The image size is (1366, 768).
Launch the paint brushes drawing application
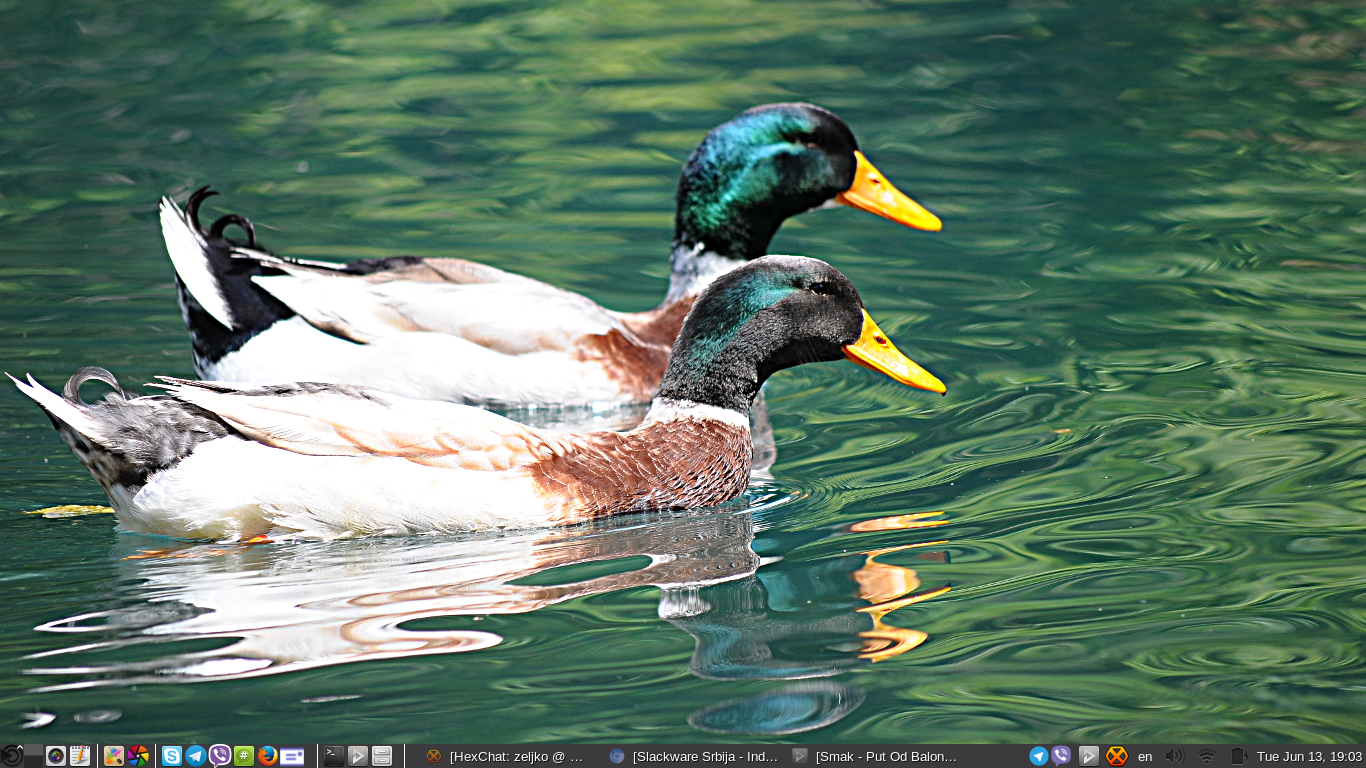[x=114, y=756]
